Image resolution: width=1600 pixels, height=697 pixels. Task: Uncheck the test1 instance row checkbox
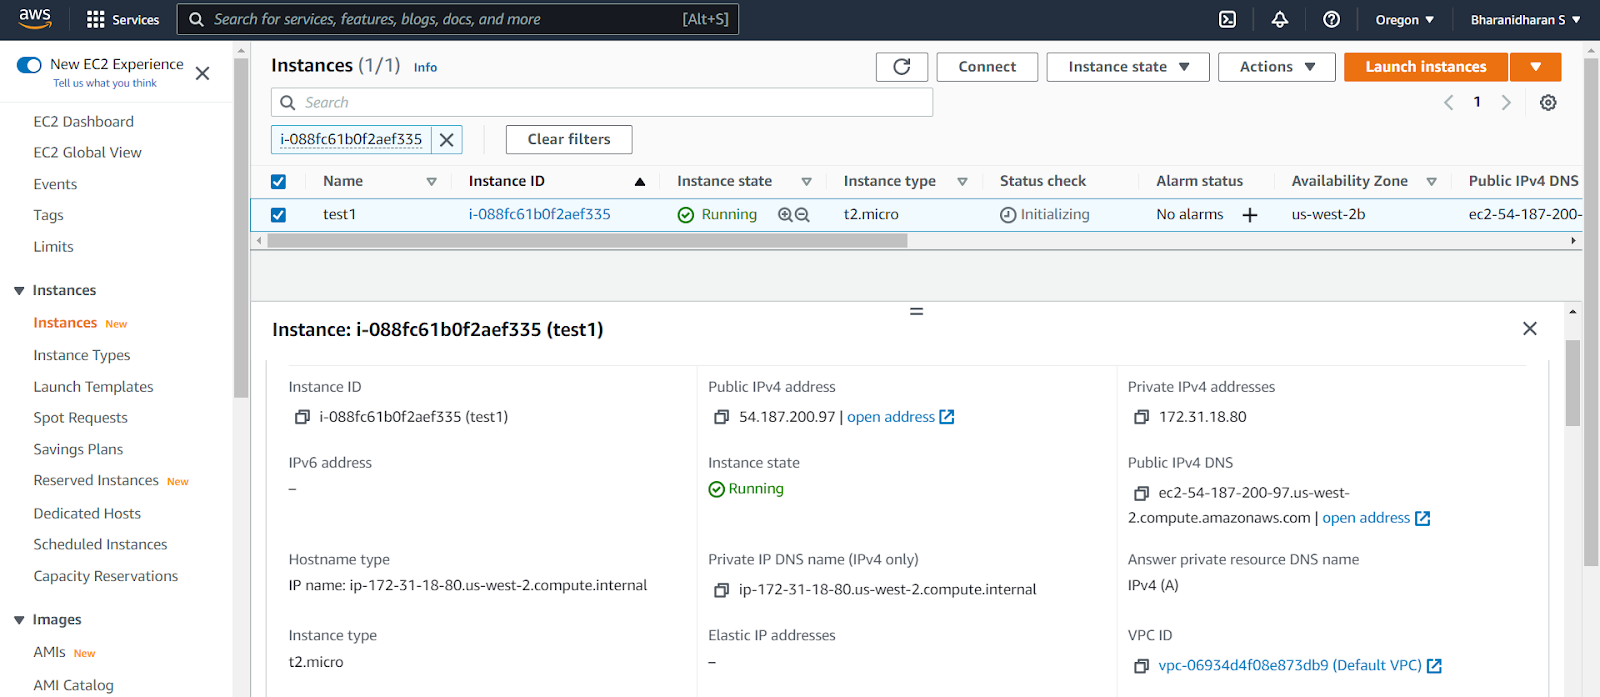coord(278,214)
